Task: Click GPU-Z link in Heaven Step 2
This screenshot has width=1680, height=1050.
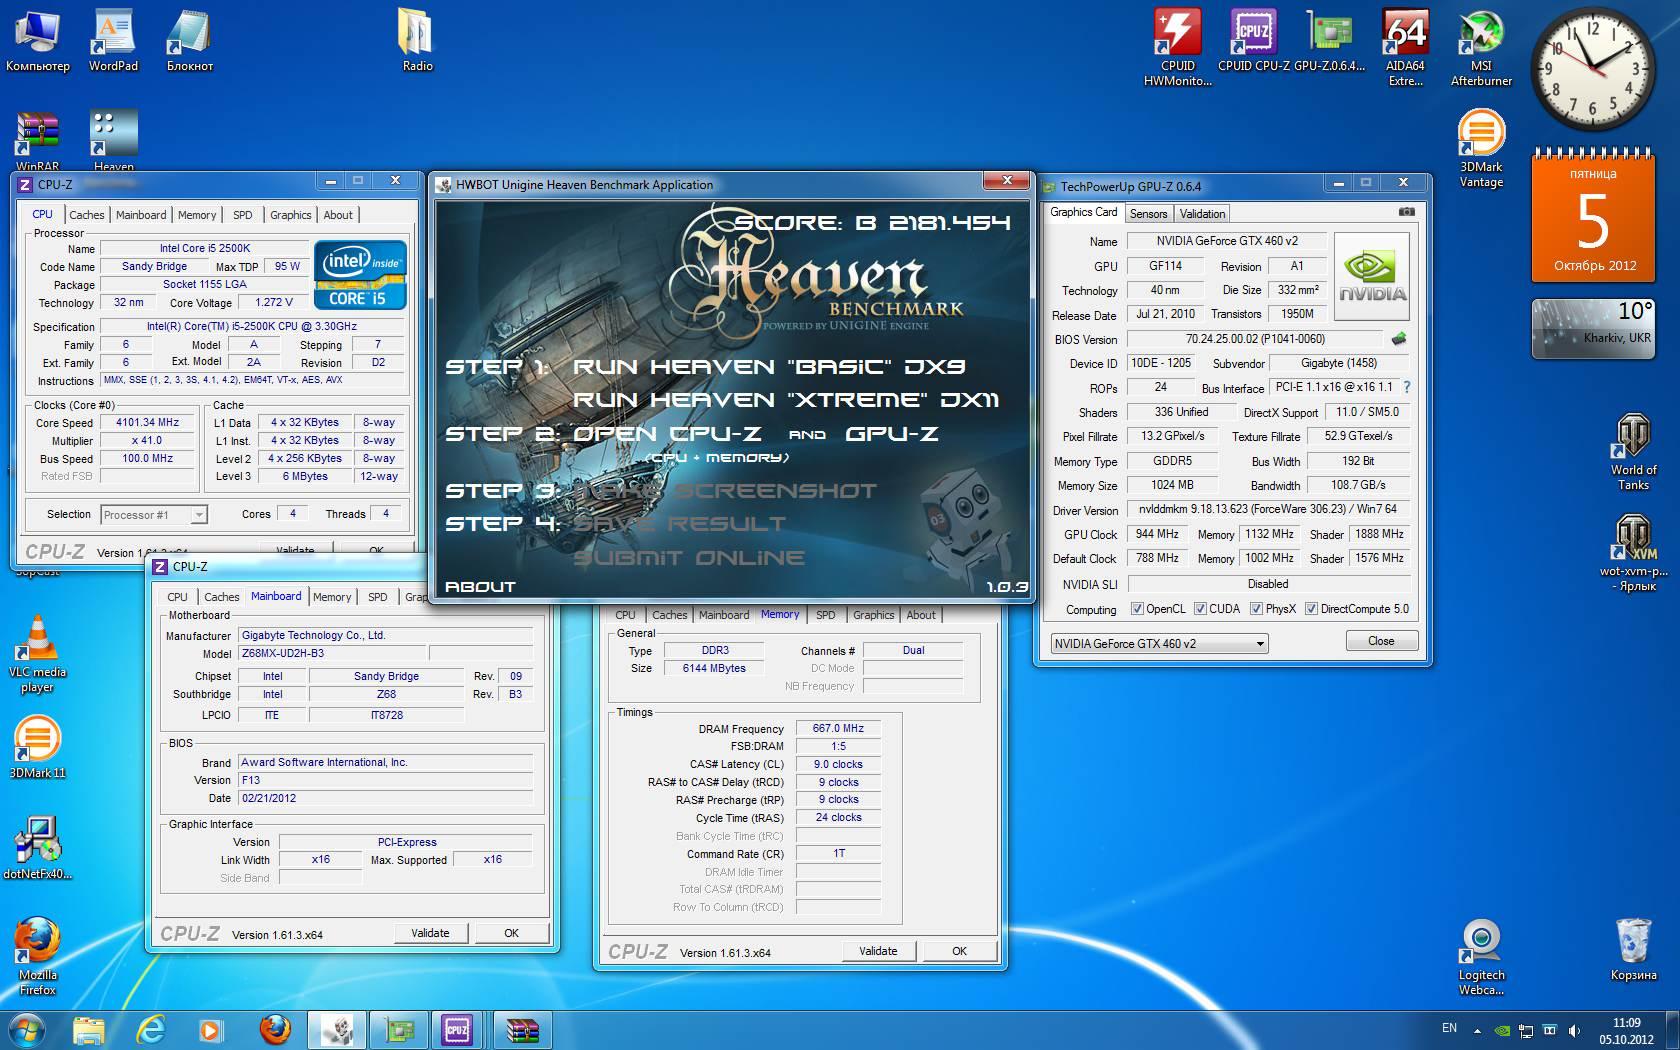Action: pos(892,434)
